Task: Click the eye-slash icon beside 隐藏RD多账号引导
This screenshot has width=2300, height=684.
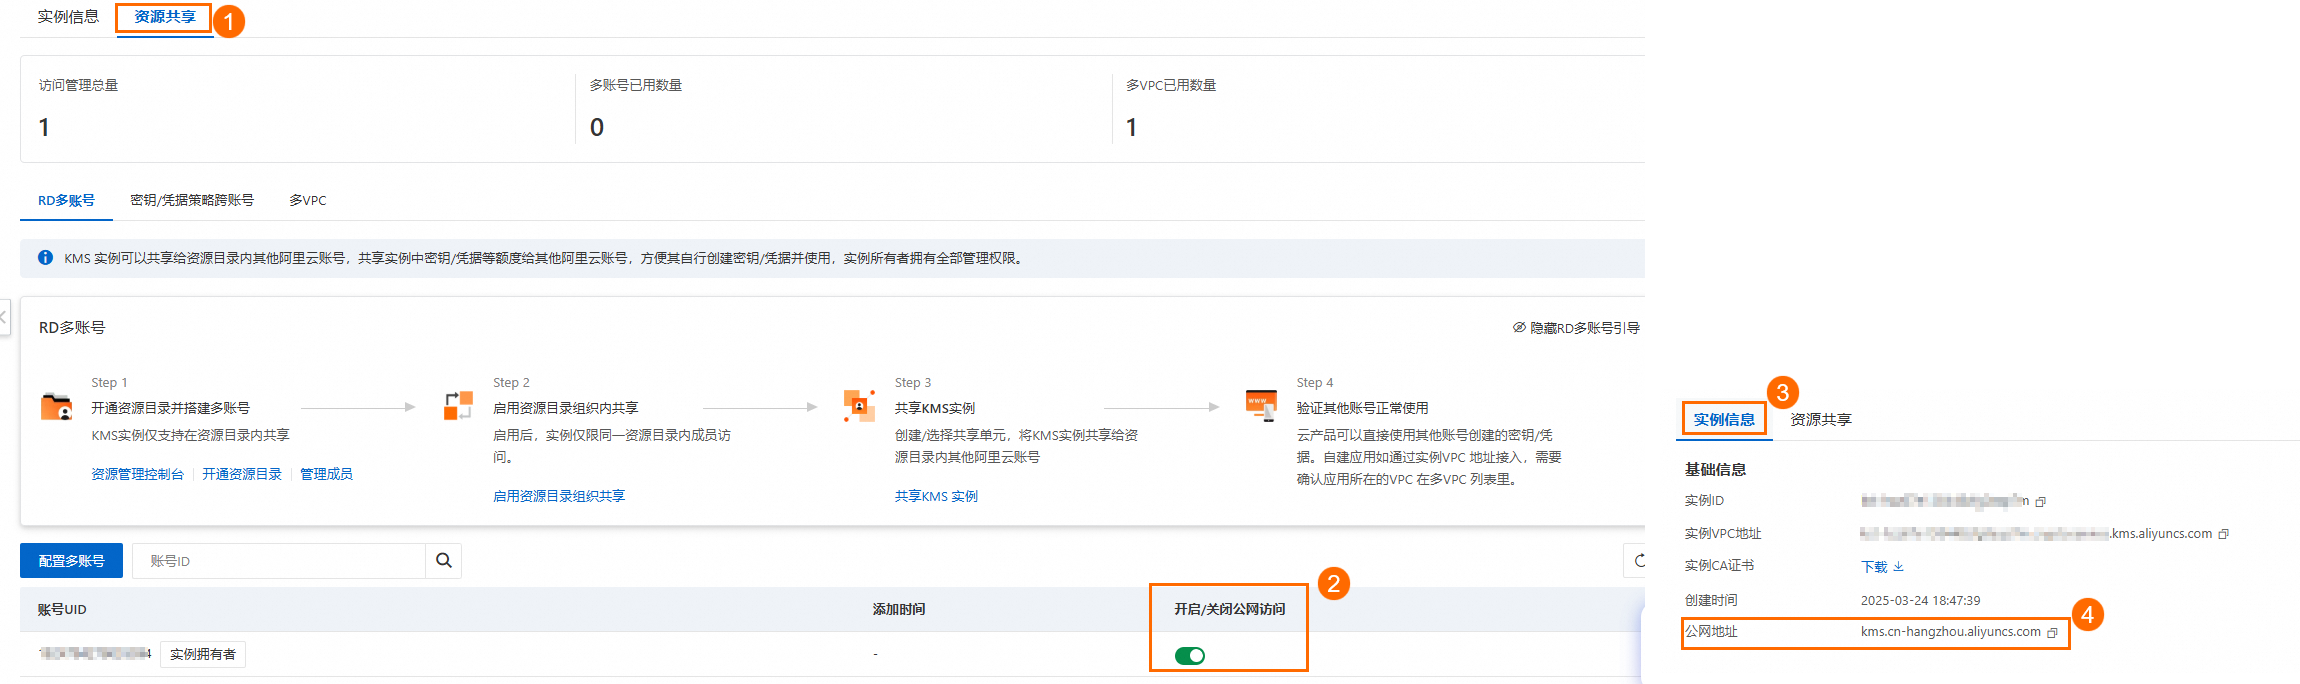Action: click(1519, 328)
